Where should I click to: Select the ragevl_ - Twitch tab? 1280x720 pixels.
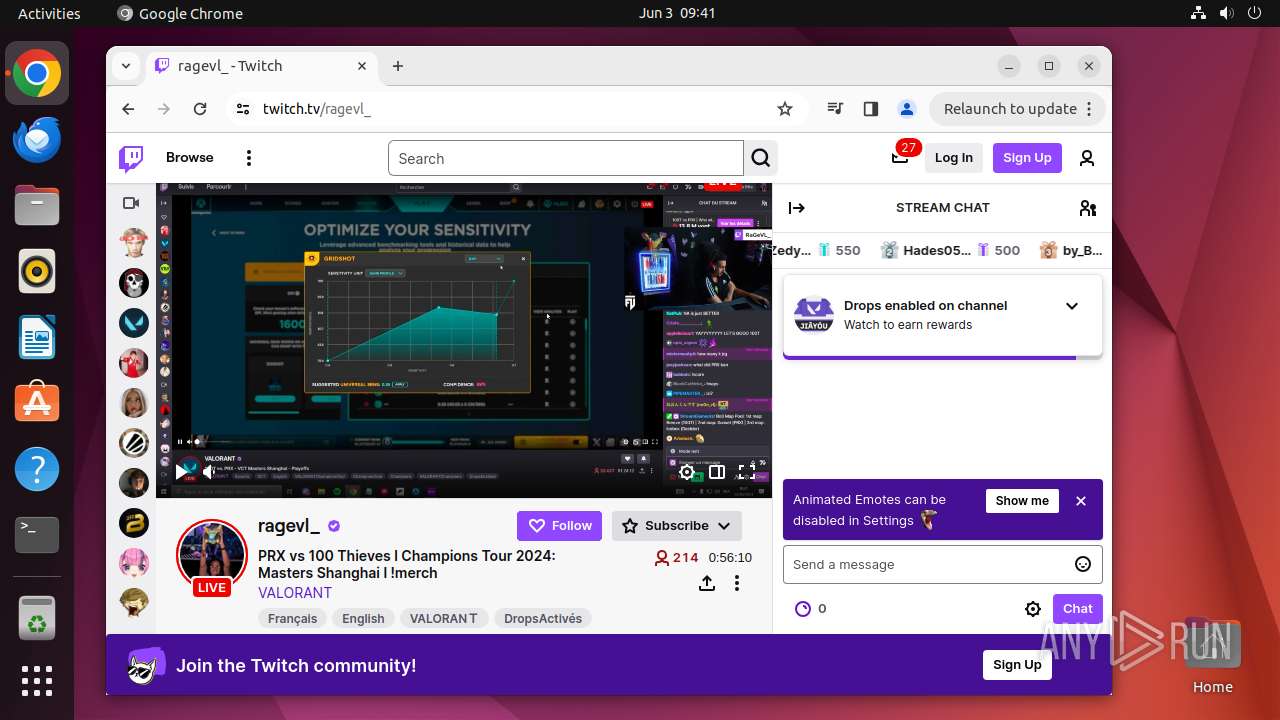coord(262,66)
